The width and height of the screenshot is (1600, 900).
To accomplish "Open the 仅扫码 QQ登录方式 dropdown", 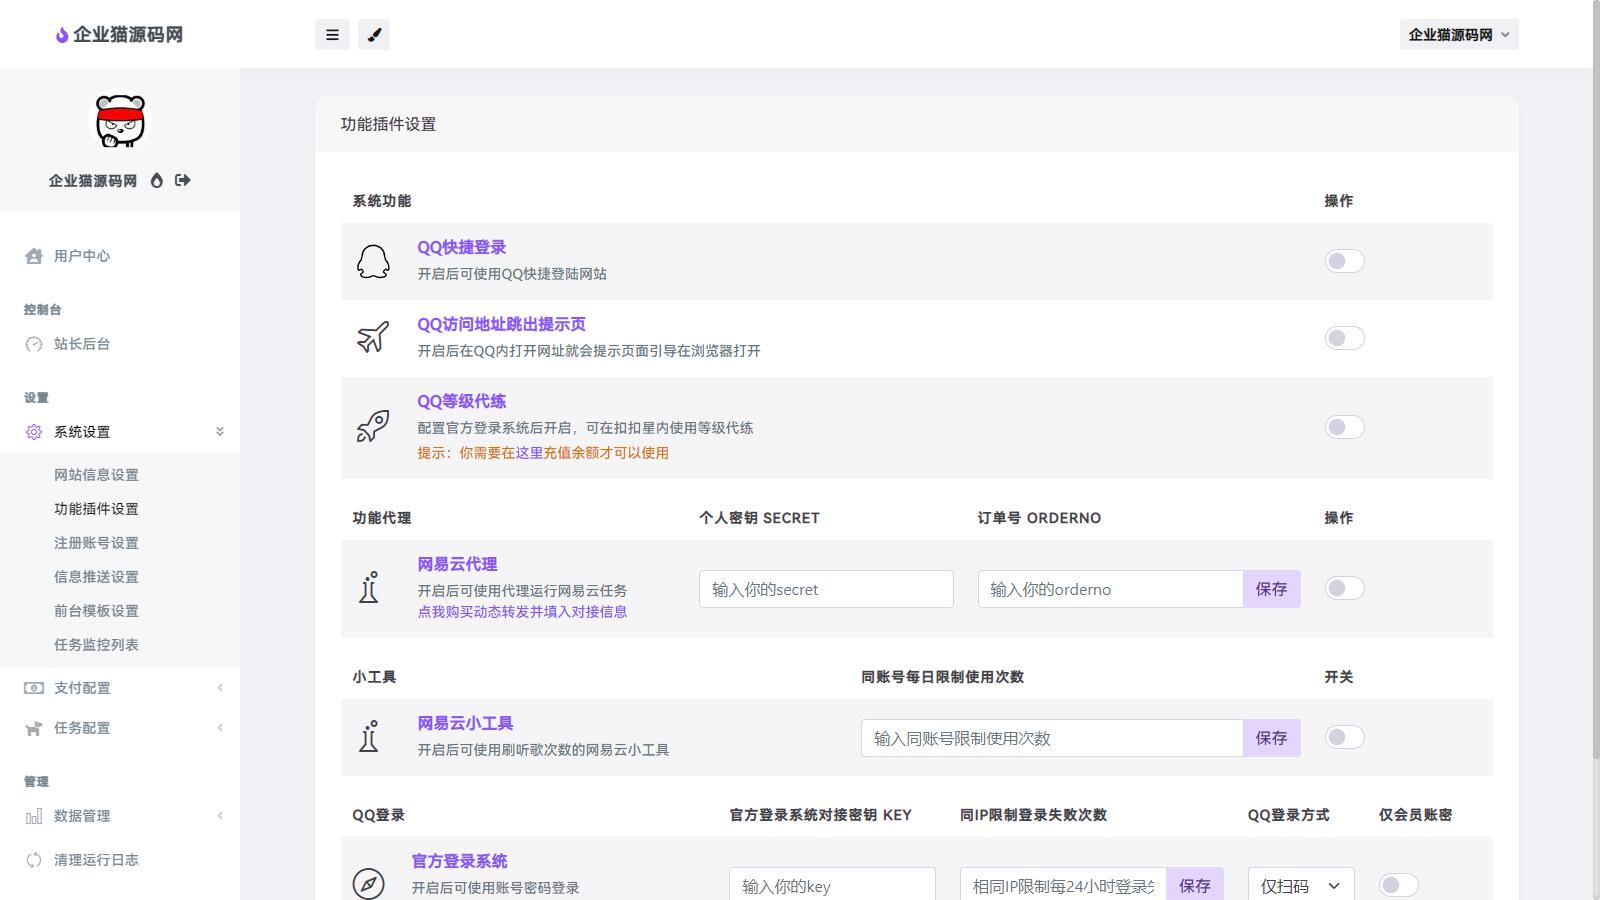I will click(1300, 886).
